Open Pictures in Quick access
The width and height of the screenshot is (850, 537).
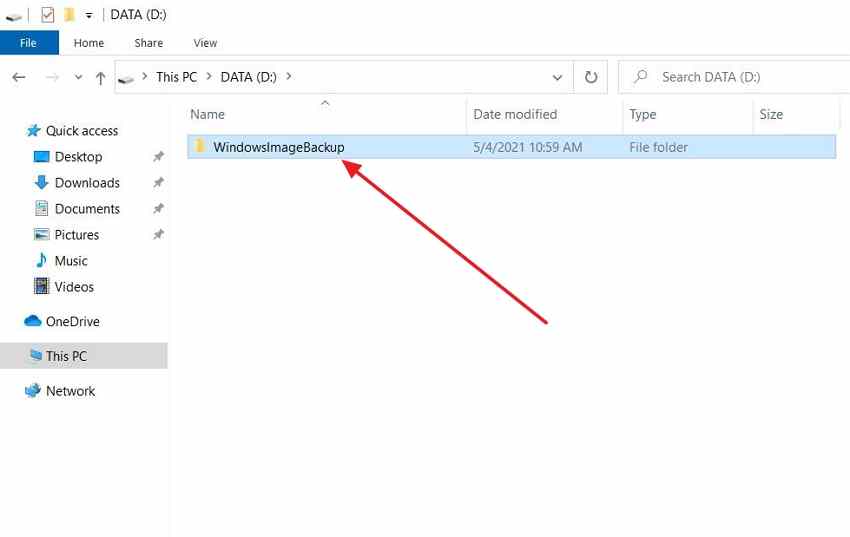point(77,235)
